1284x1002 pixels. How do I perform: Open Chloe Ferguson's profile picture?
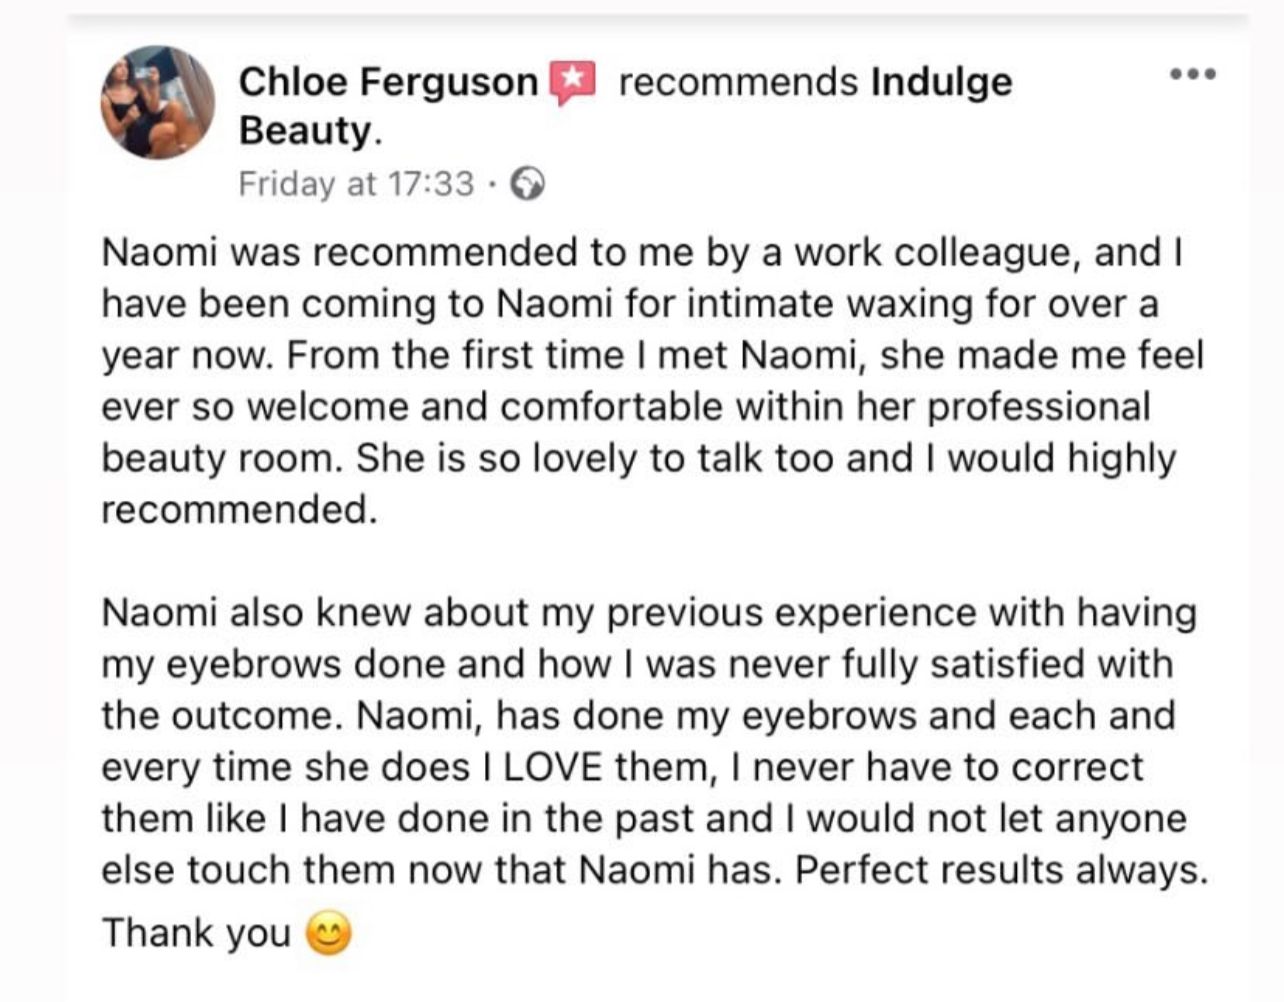point(158,103)
